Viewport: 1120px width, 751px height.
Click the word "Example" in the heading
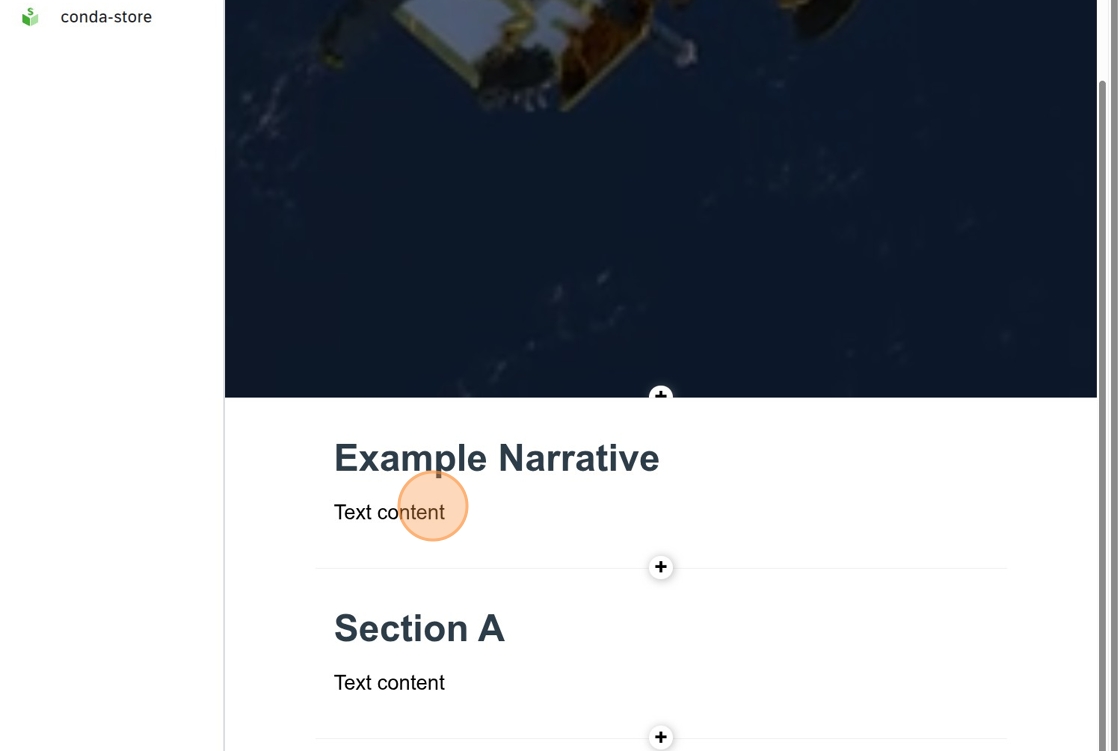pyautogui.click(x=410, y=459)
